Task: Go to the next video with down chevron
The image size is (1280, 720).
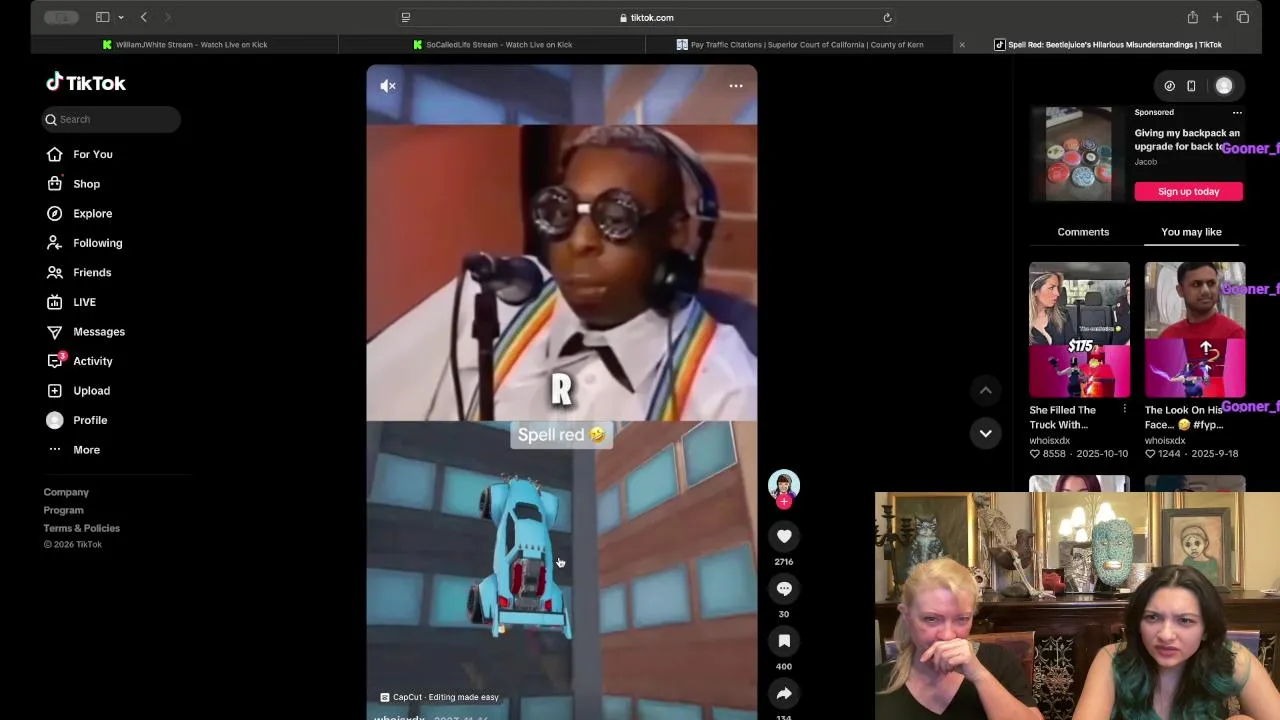Action: coord(985,433)
